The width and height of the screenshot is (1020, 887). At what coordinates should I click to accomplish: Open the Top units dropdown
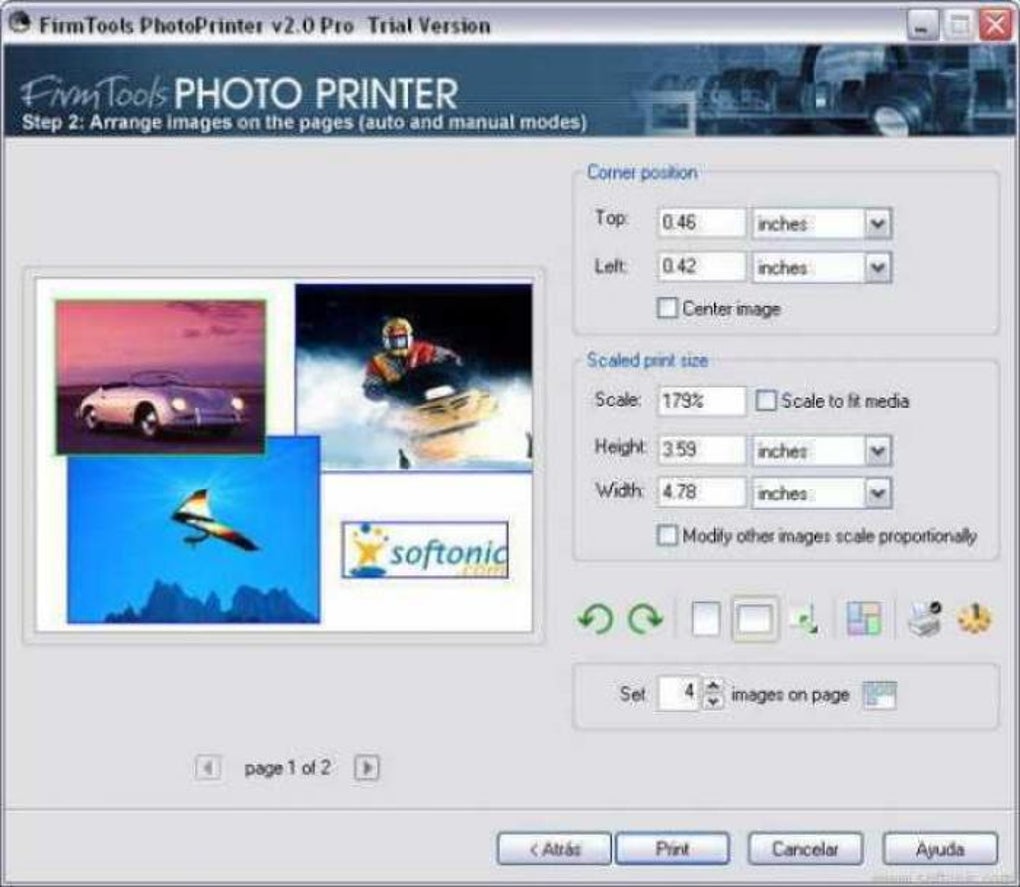click(x=877, y=224)
